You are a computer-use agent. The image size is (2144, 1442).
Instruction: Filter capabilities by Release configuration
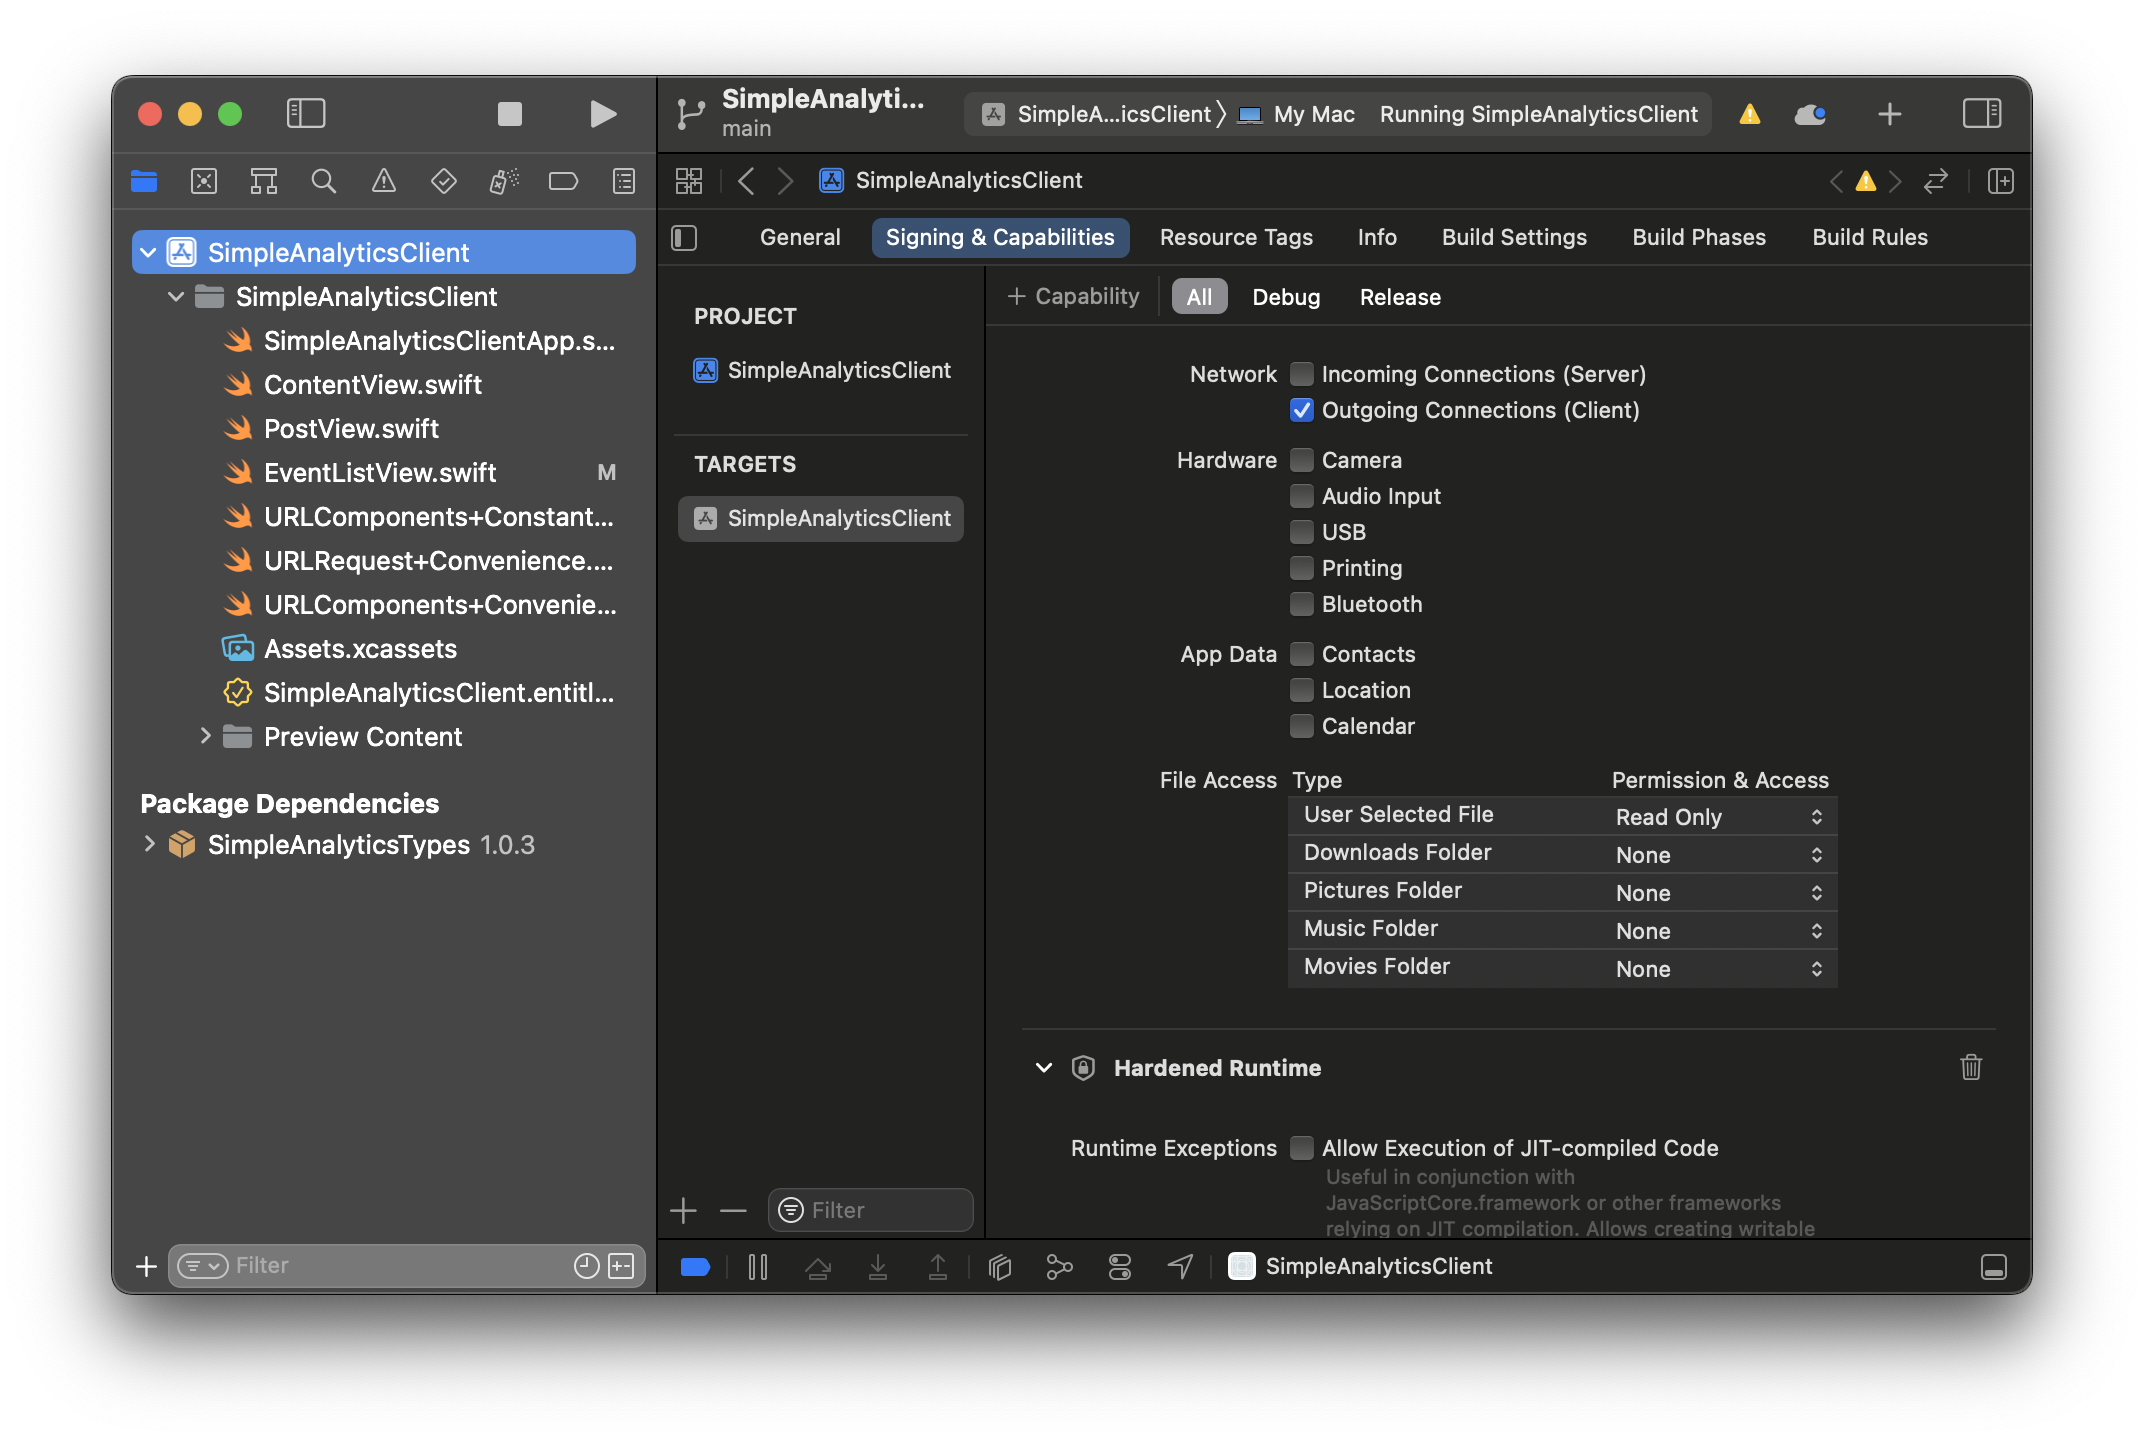1400,297
